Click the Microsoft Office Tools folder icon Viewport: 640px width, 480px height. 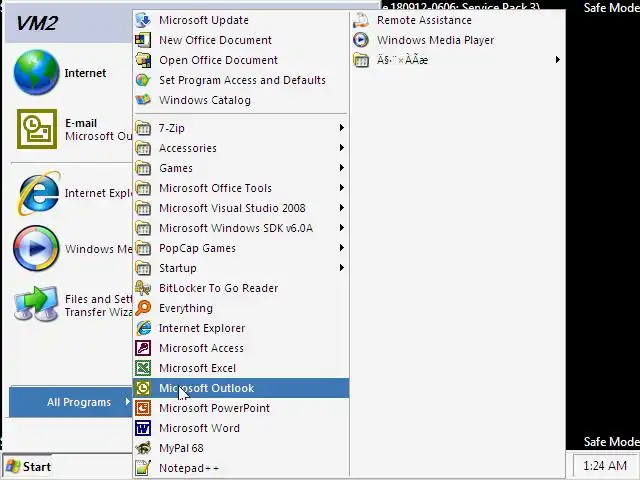143,188
